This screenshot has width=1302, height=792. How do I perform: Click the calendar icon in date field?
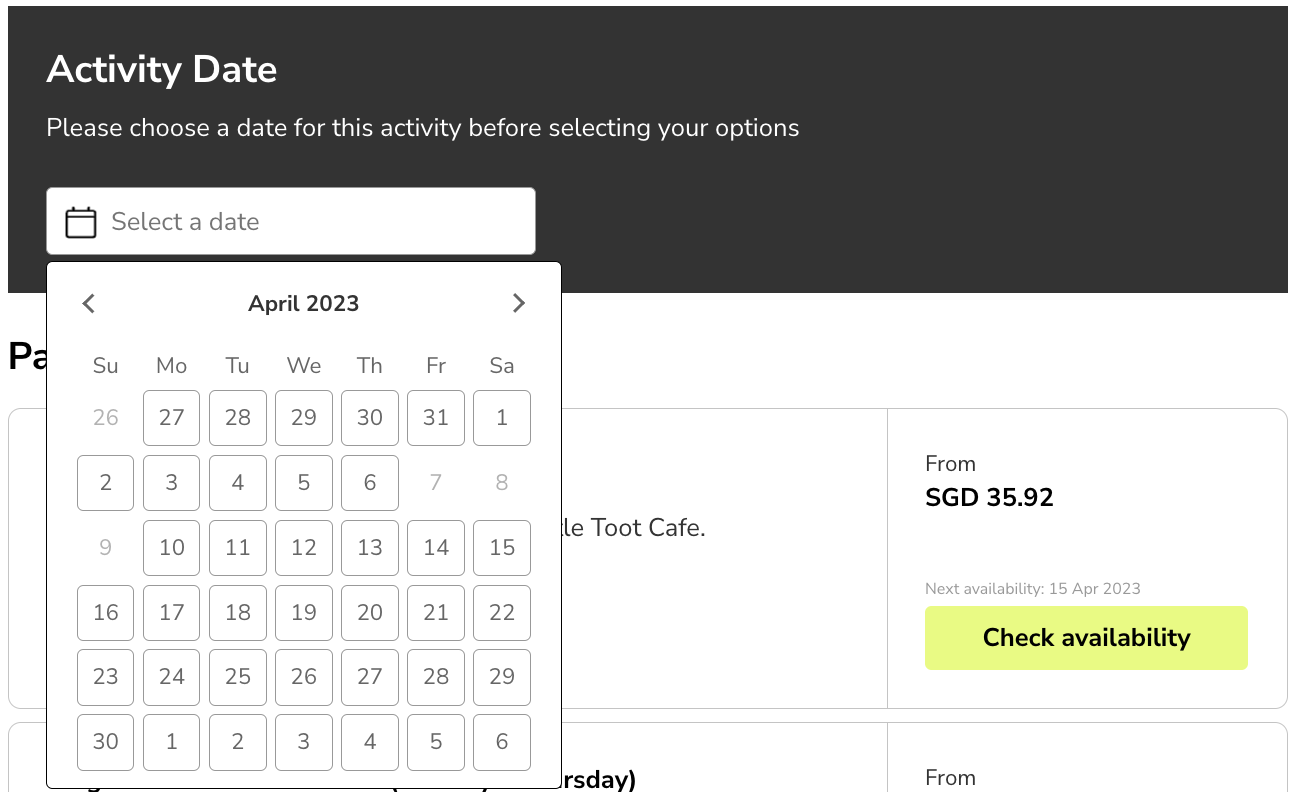click(81, 222)
